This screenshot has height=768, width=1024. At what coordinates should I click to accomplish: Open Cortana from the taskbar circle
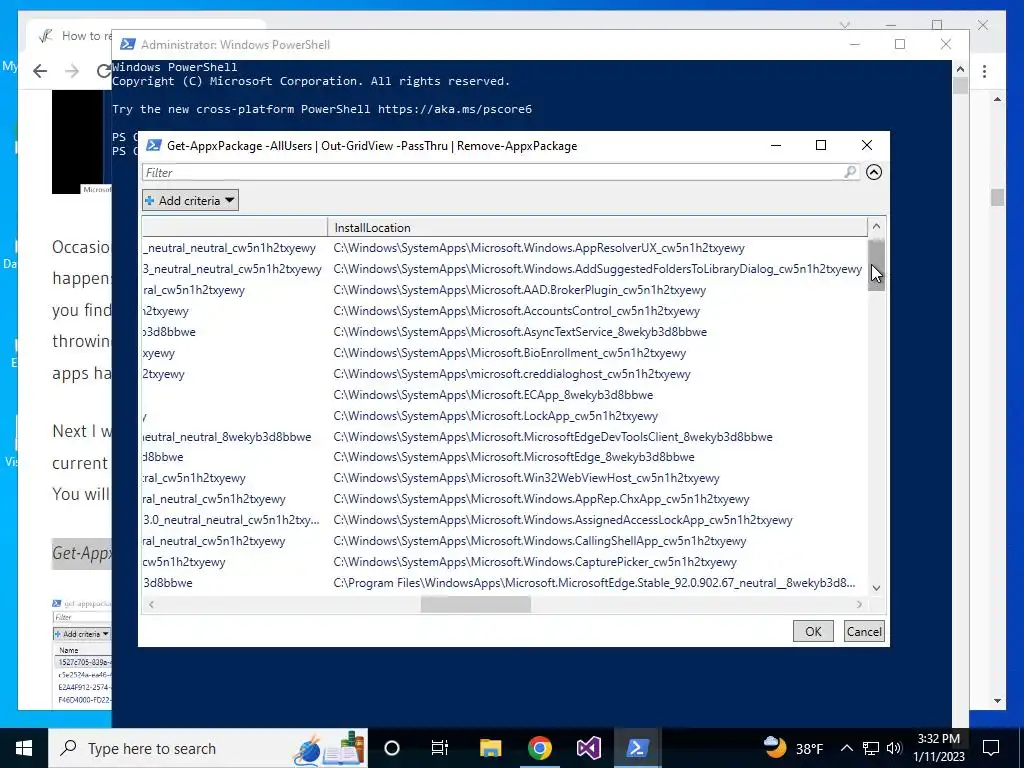(x=392, y=748)
